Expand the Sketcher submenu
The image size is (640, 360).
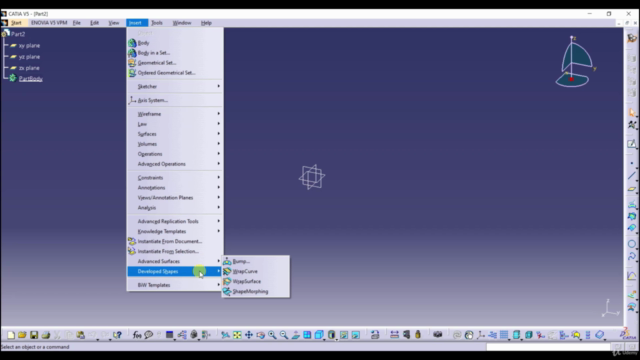coord(175,87)
